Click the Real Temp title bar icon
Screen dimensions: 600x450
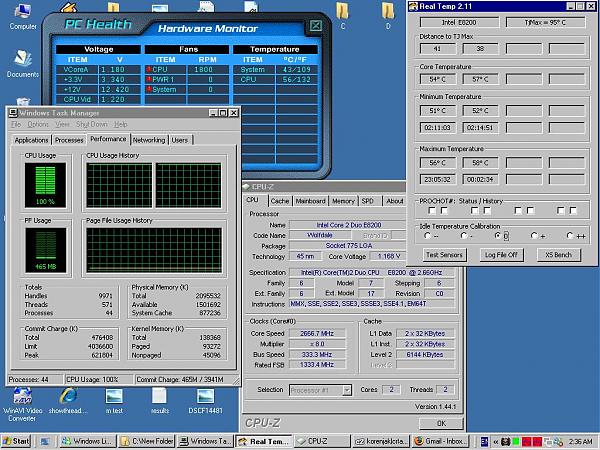[413, 7]
